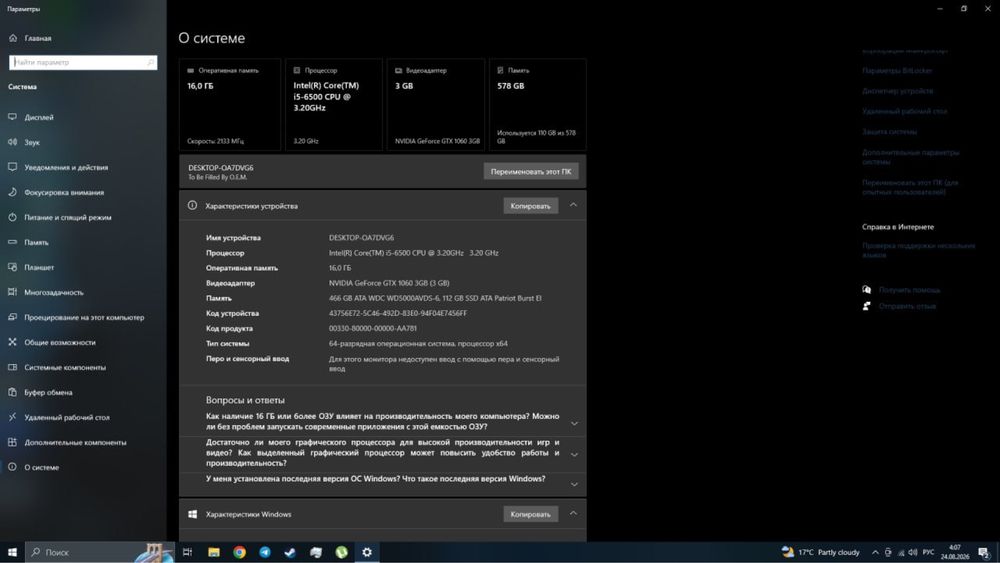1000x563 pixels.
Task: Copy device specs with Копировать button
Action: tap(531, 206)
